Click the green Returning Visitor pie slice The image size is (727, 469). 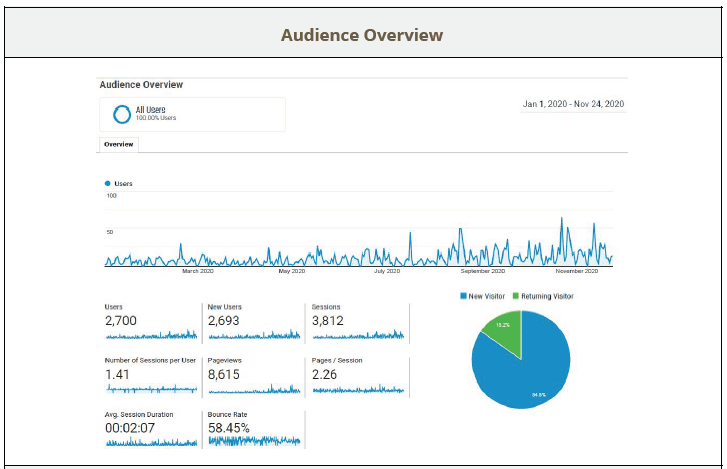505,331
